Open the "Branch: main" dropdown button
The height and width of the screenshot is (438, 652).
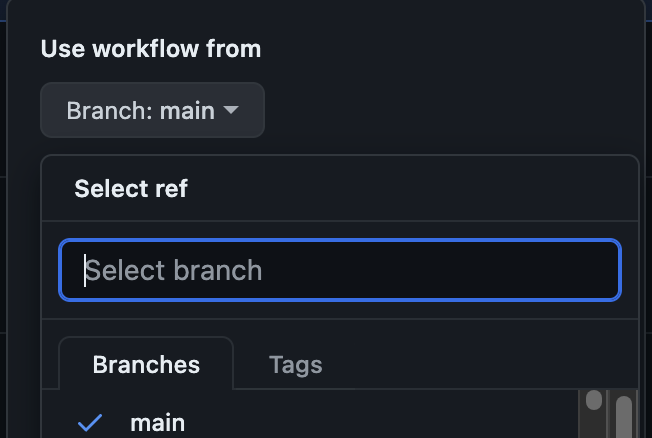152,110
